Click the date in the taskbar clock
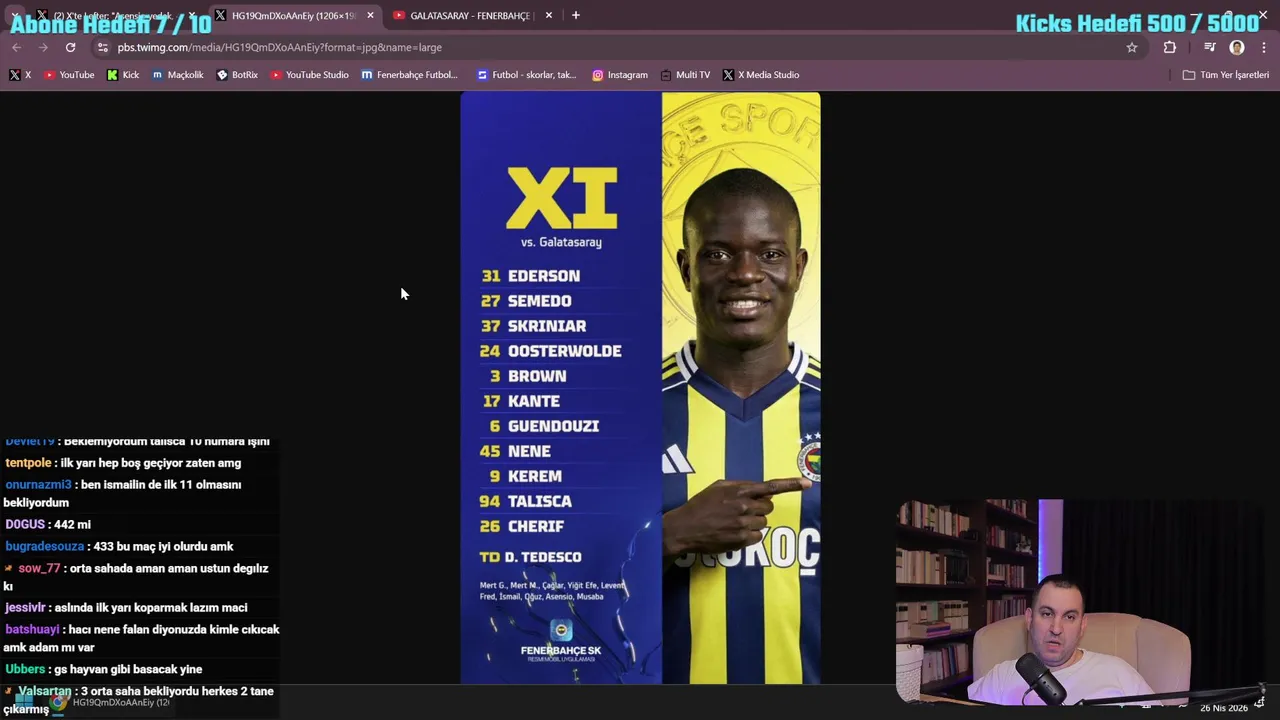The width and height of the screenshot is (1280, 720). (1224, 708)
